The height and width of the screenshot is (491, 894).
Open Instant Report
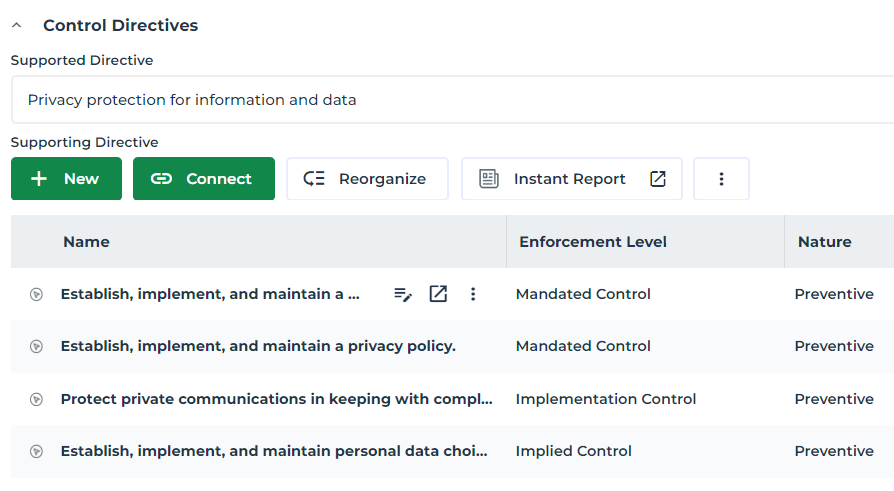(x=570, y=179)
